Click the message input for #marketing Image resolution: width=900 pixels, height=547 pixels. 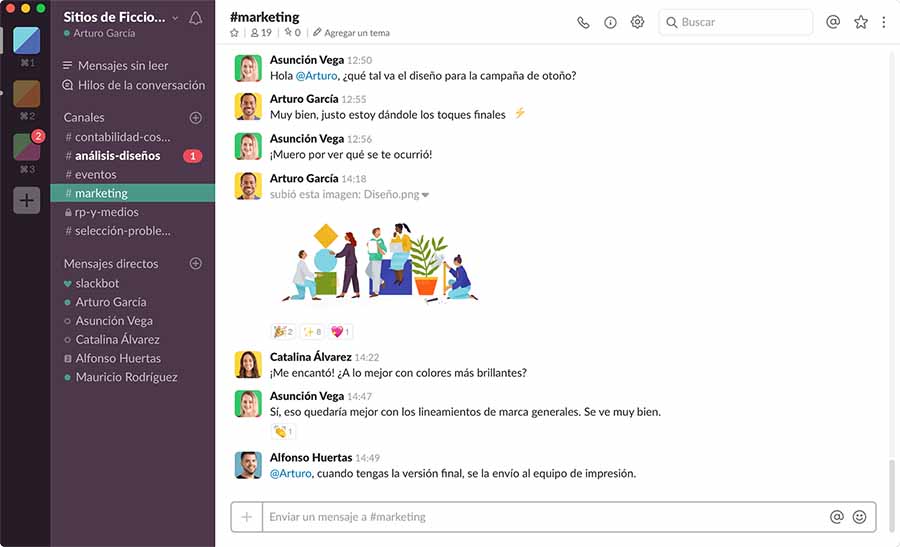tap(545, 517)
